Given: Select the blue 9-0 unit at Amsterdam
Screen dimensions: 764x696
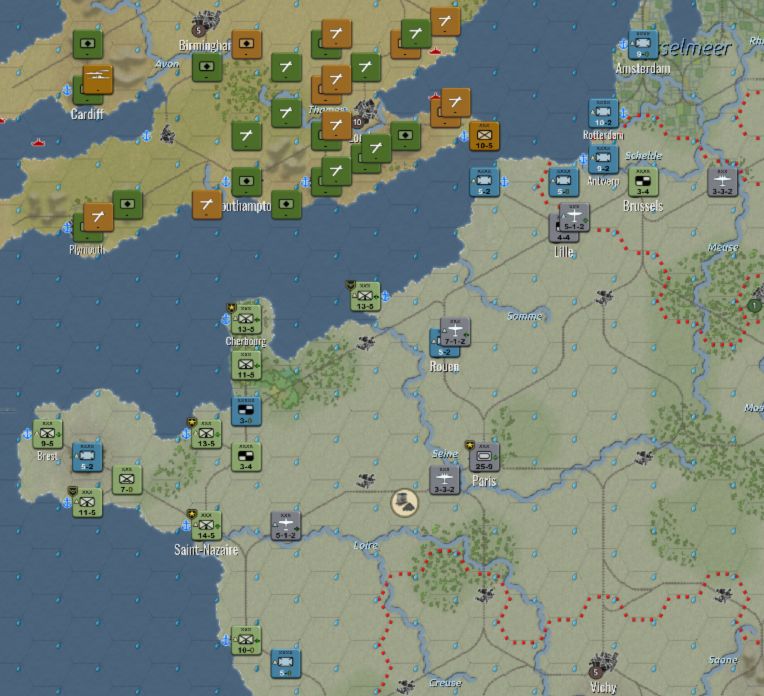Looking at the screenshot, I should pyautogui.click(x=643, y=45).
